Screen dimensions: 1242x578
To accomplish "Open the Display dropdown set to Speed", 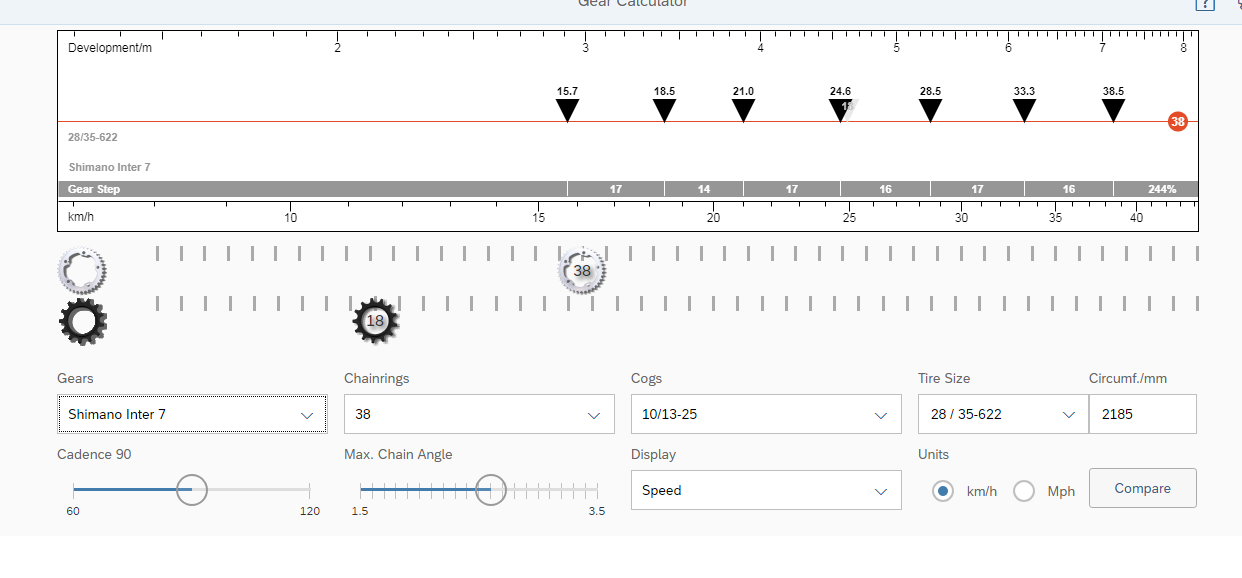I will point(765,490).
